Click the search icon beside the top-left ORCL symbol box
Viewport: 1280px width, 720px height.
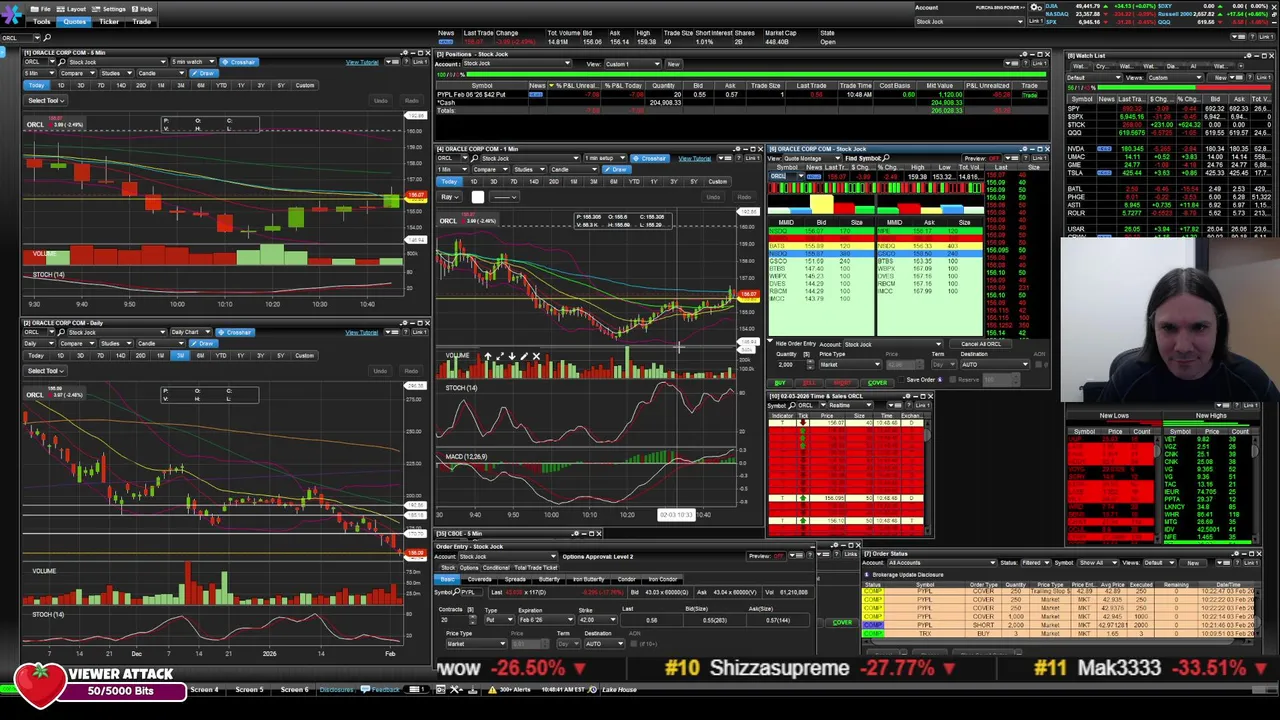[x=48, y=38]
